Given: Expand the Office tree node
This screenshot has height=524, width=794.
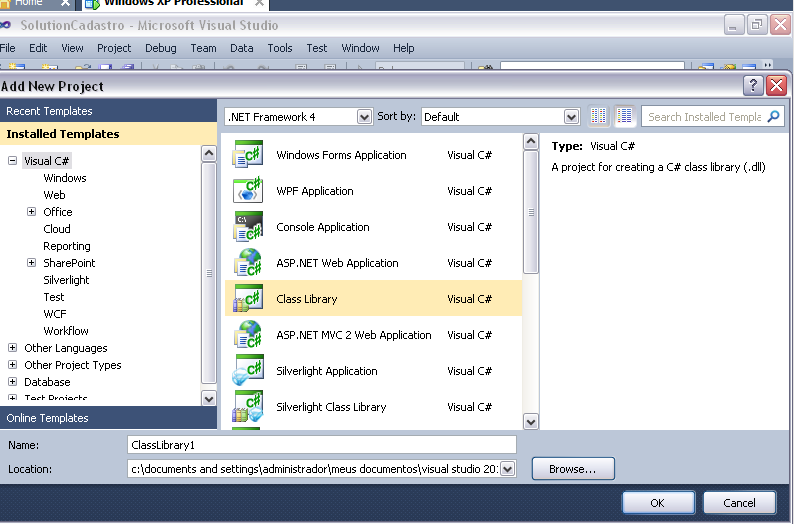Looking at the screenshot, I should [x=31, y=212].
